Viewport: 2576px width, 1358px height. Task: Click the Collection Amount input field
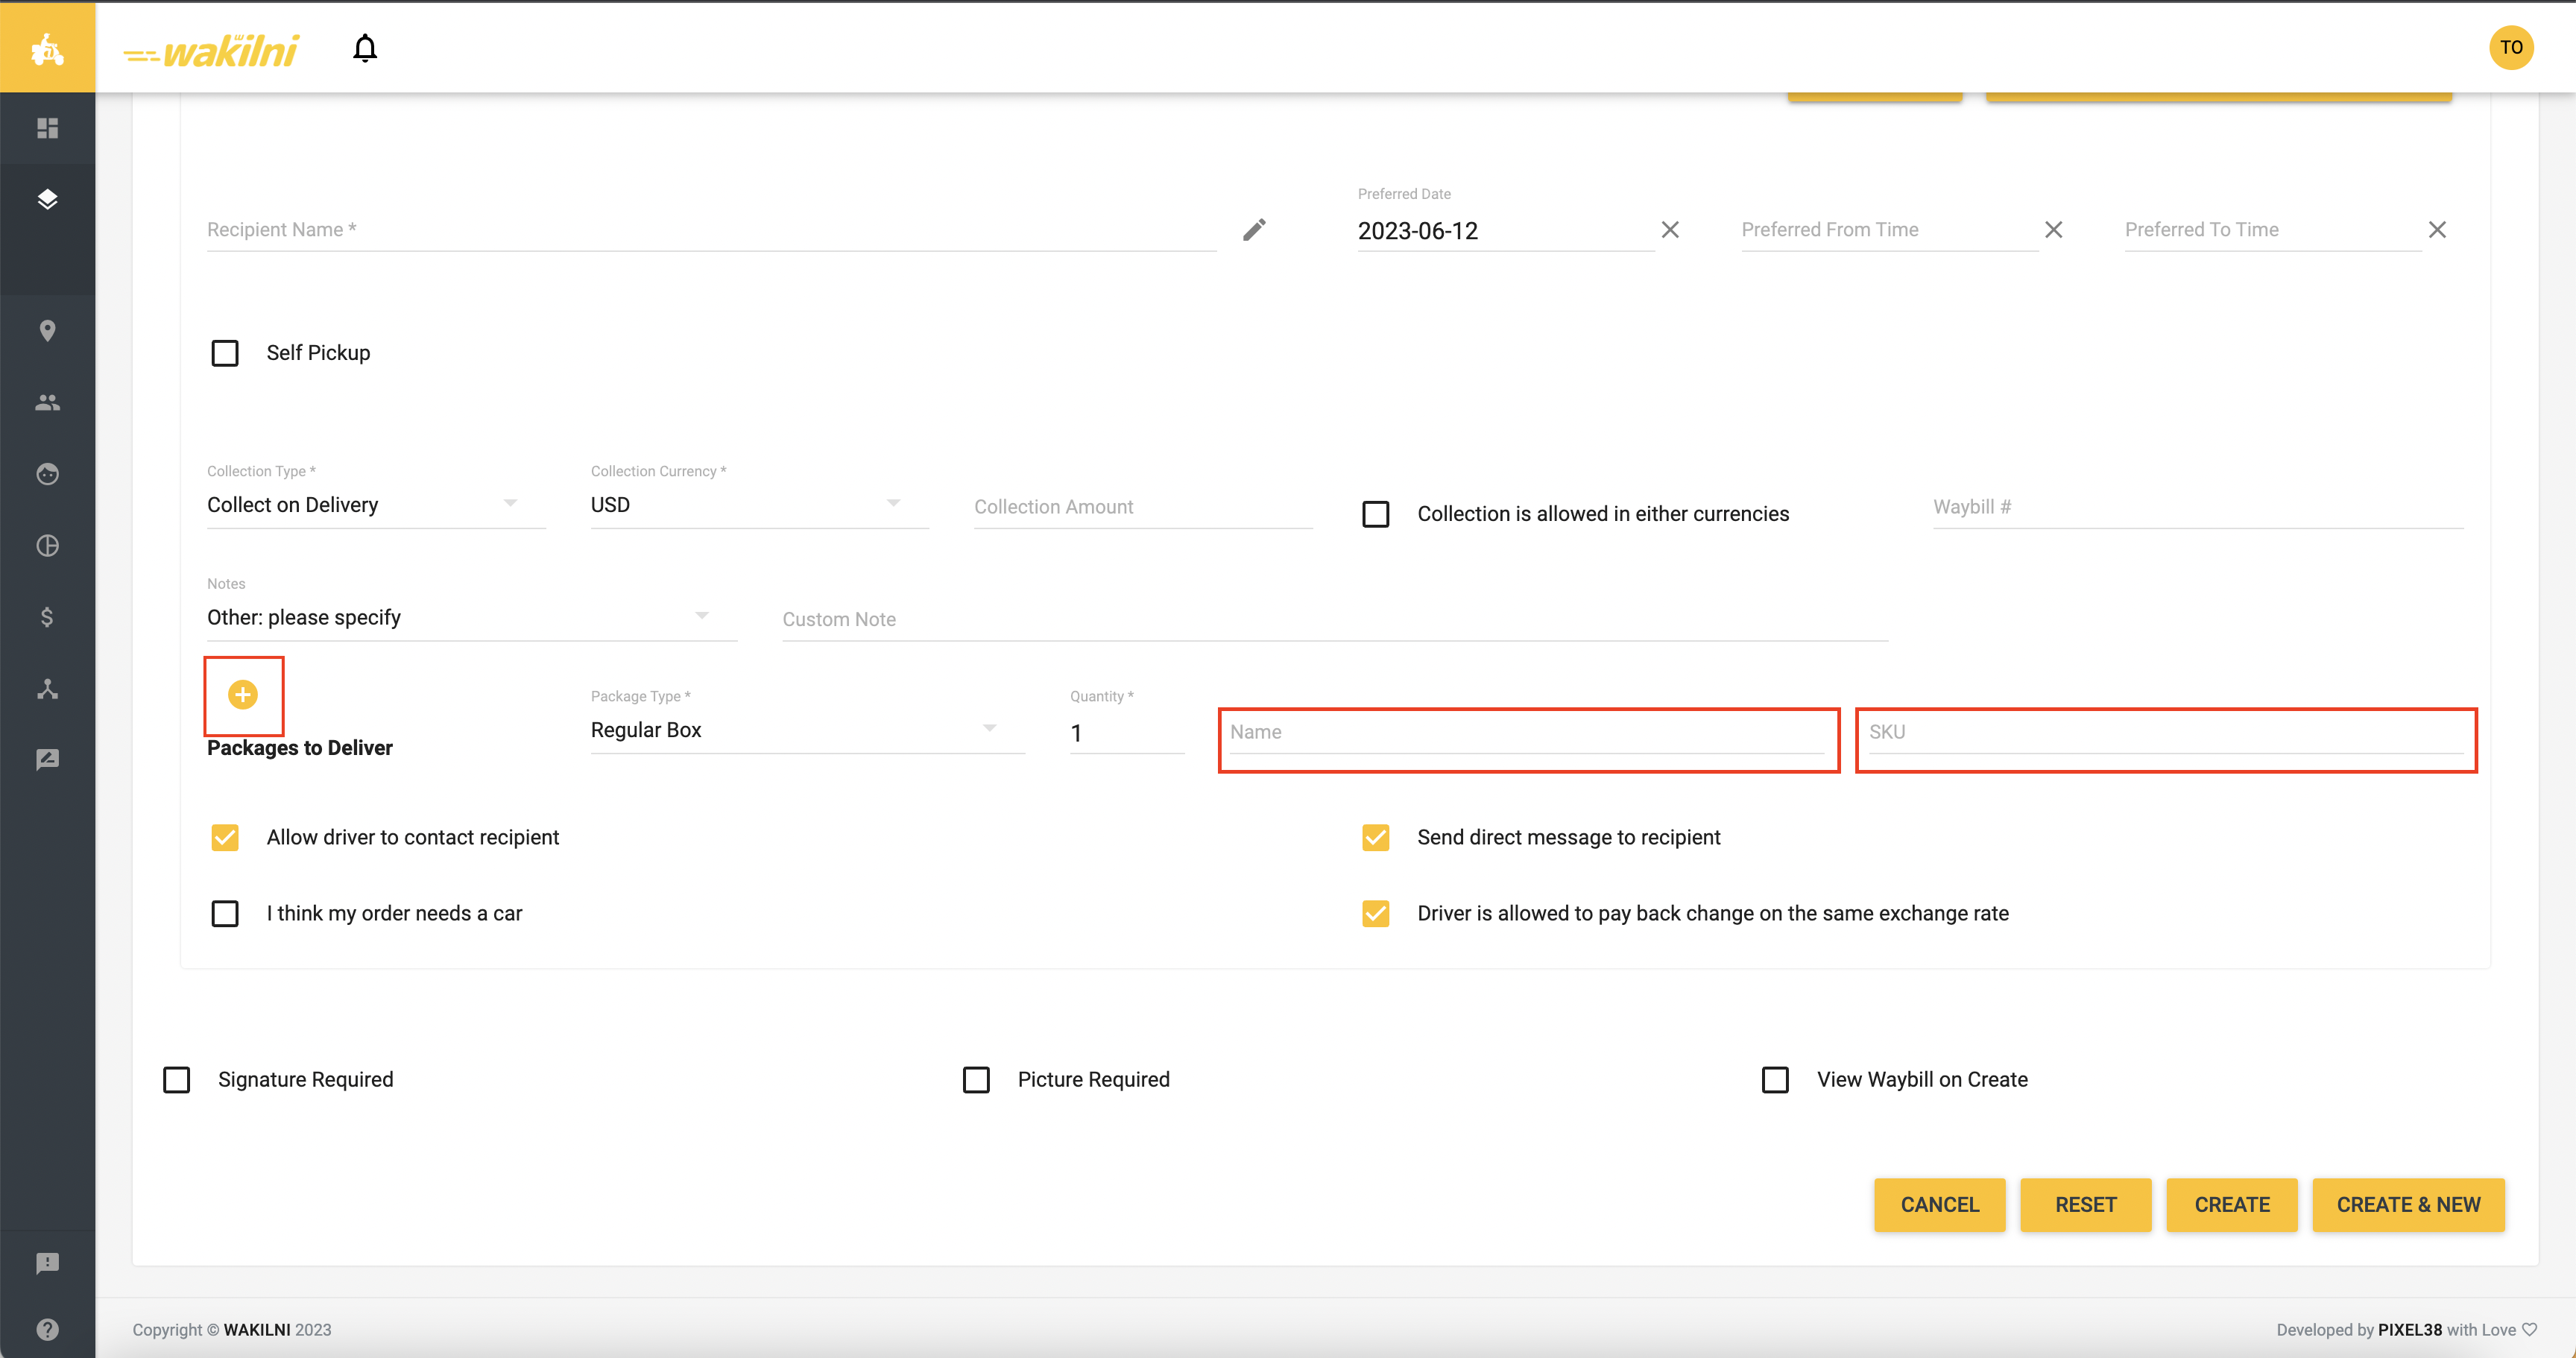pos(1142,507)
